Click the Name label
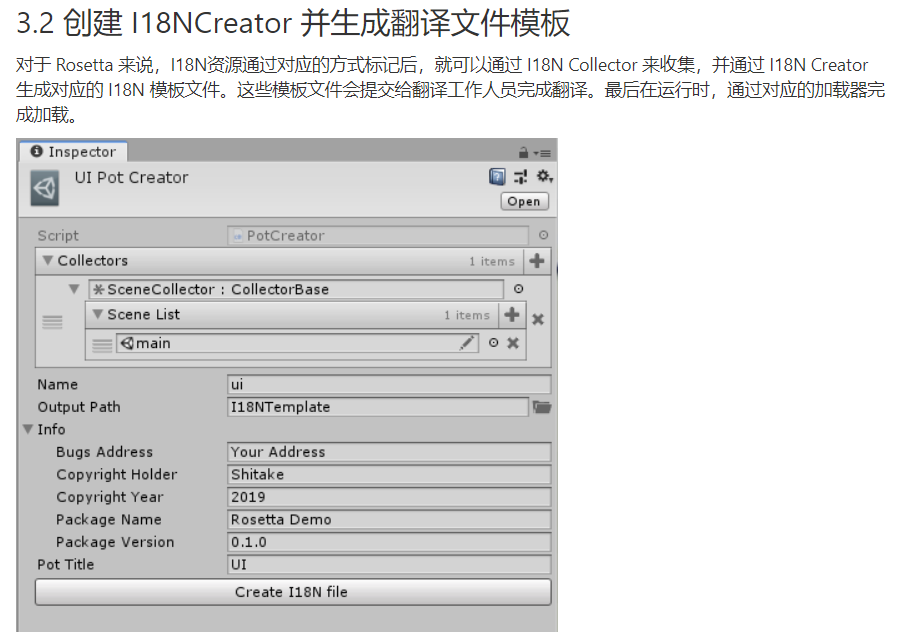The height and width of the screenshot is (636, 909). pyautogui.click(x=57, y=384)
